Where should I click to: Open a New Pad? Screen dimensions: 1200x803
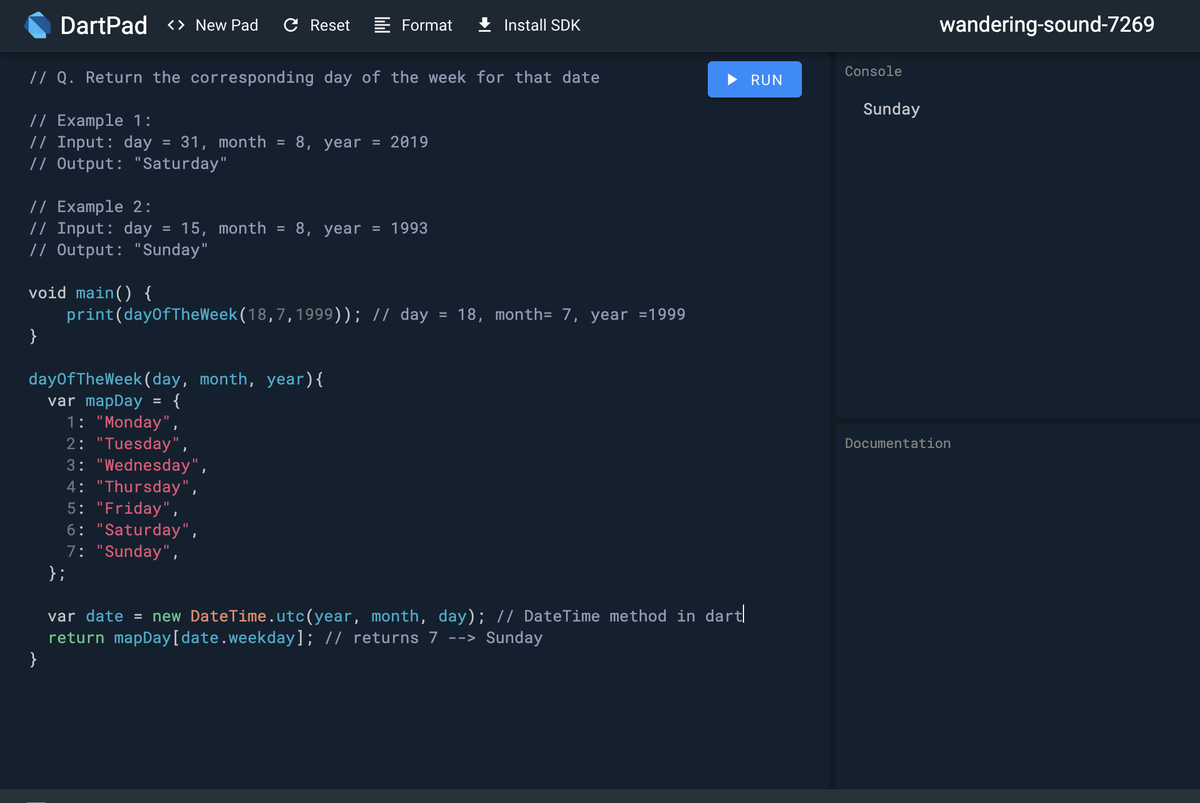(x=212, y=25)
